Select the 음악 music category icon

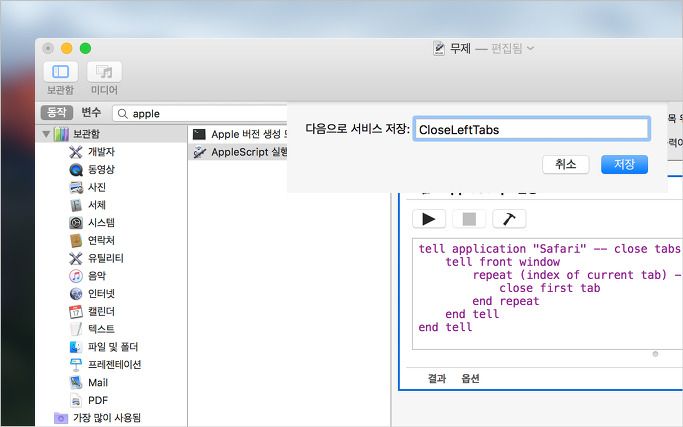pyautogui.click(x=76, y=276)
